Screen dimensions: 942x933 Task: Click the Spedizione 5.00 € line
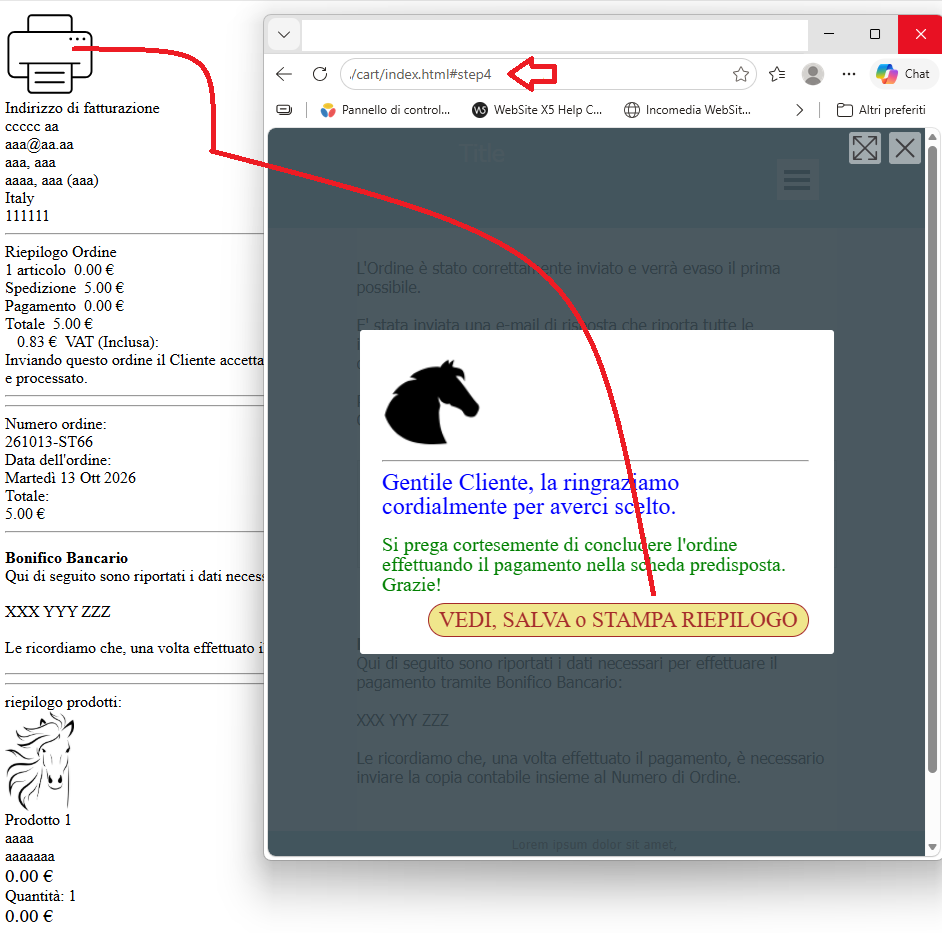point(64,288)
